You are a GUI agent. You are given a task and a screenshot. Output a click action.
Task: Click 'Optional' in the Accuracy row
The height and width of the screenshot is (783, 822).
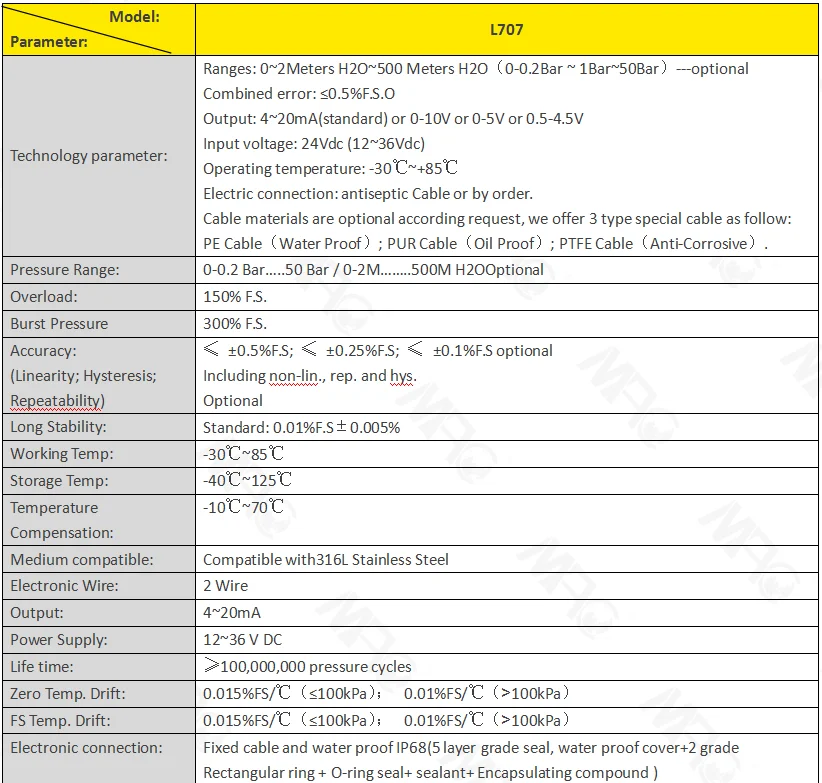point(232,401)
